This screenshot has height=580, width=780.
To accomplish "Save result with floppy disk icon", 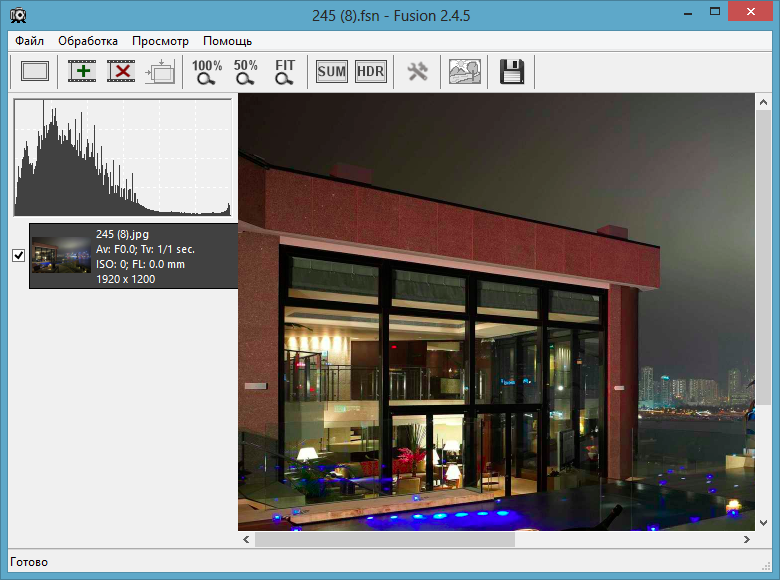I will 511,72.
